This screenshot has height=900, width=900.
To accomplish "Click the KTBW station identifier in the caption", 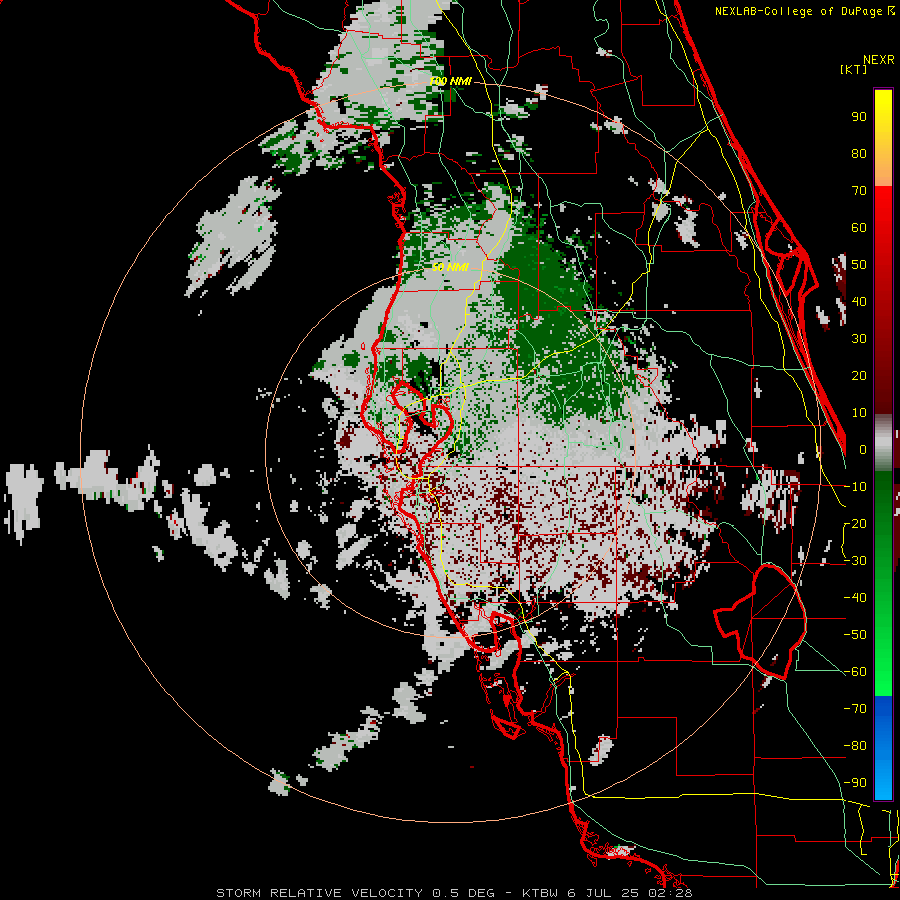I will tap(539, 893).
